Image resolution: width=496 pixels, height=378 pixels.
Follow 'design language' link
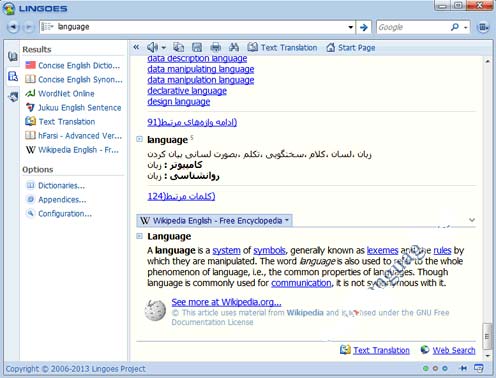(x=179, y=102)
